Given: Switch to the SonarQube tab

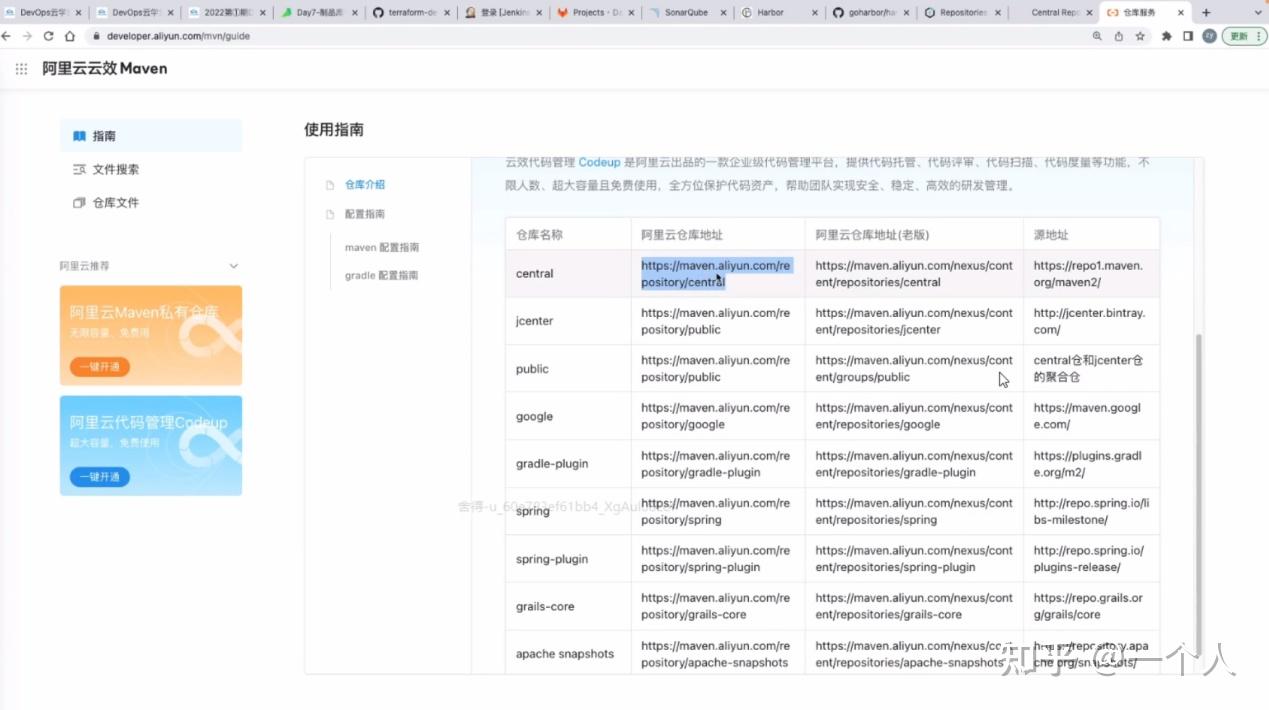Looking at the screenshot, I should pyautogui.click(x=687, y=13).
